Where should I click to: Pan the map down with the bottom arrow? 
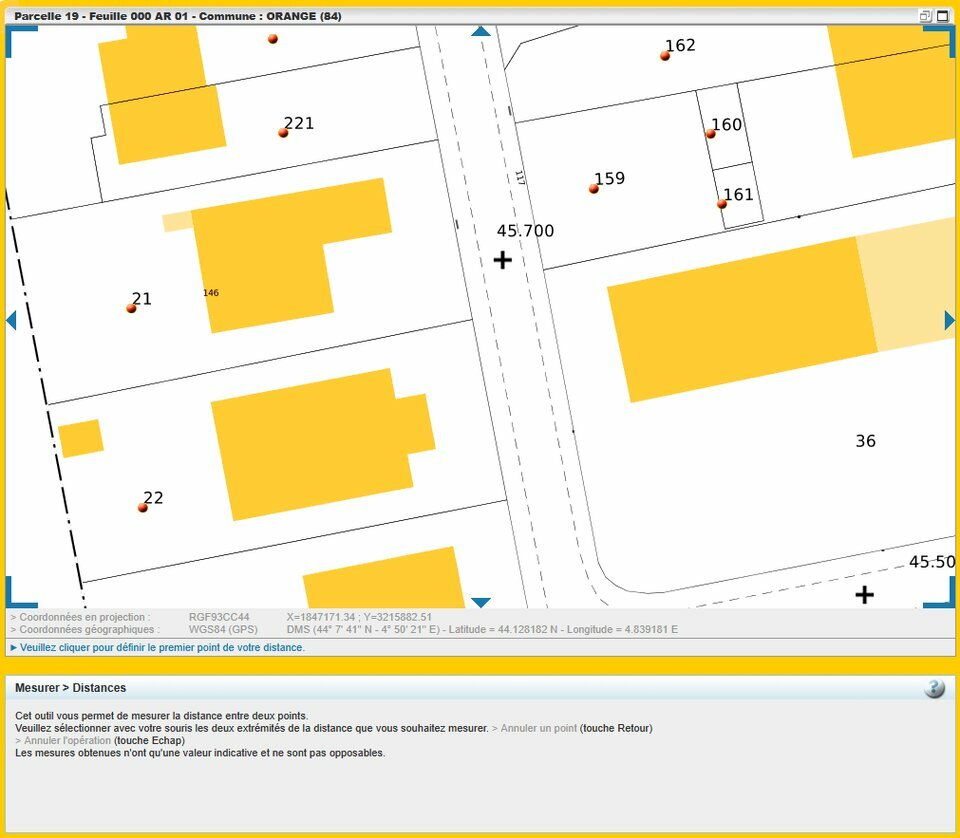click(x=481, y=602)
